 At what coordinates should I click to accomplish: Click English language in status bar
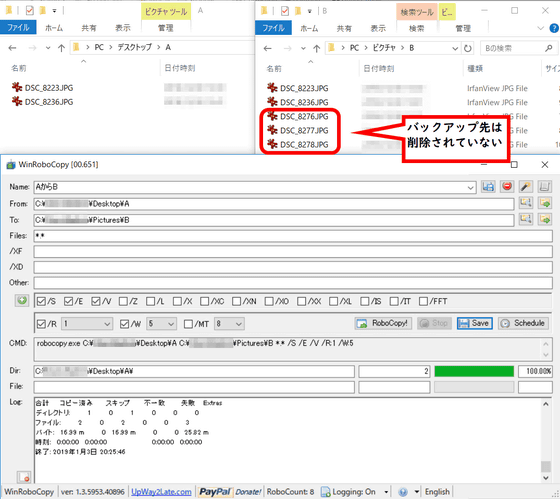tap(437, 492)
